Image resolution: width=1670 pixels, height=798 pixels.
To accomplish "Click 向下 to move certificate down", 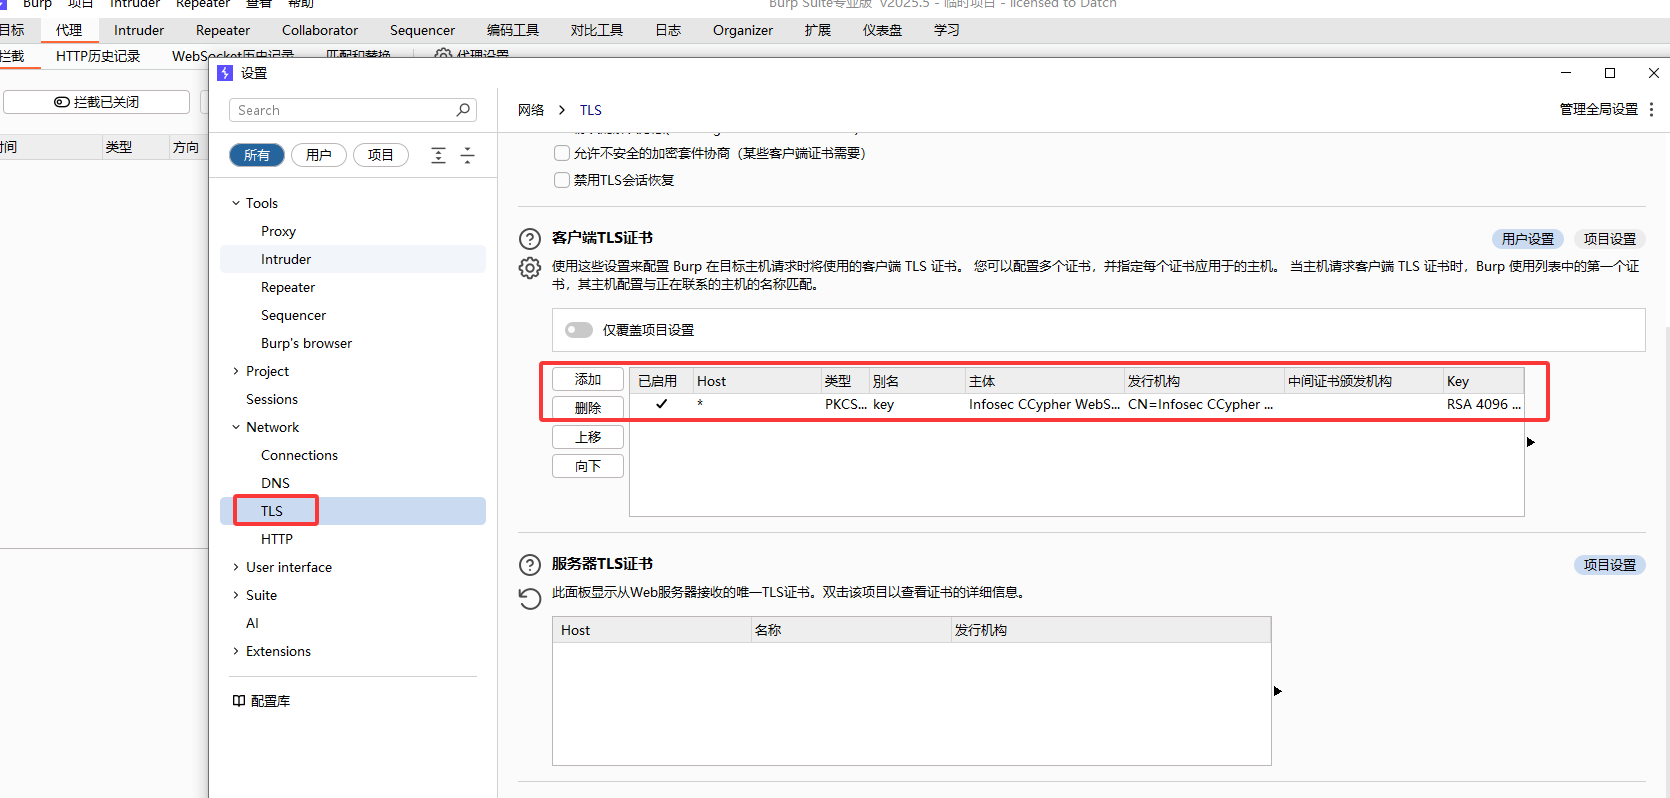I will click(588, 466).
